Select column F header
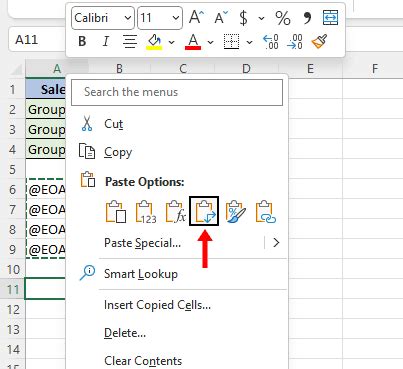Viewport: 403px width, 369px height. [x=375, y=69]
